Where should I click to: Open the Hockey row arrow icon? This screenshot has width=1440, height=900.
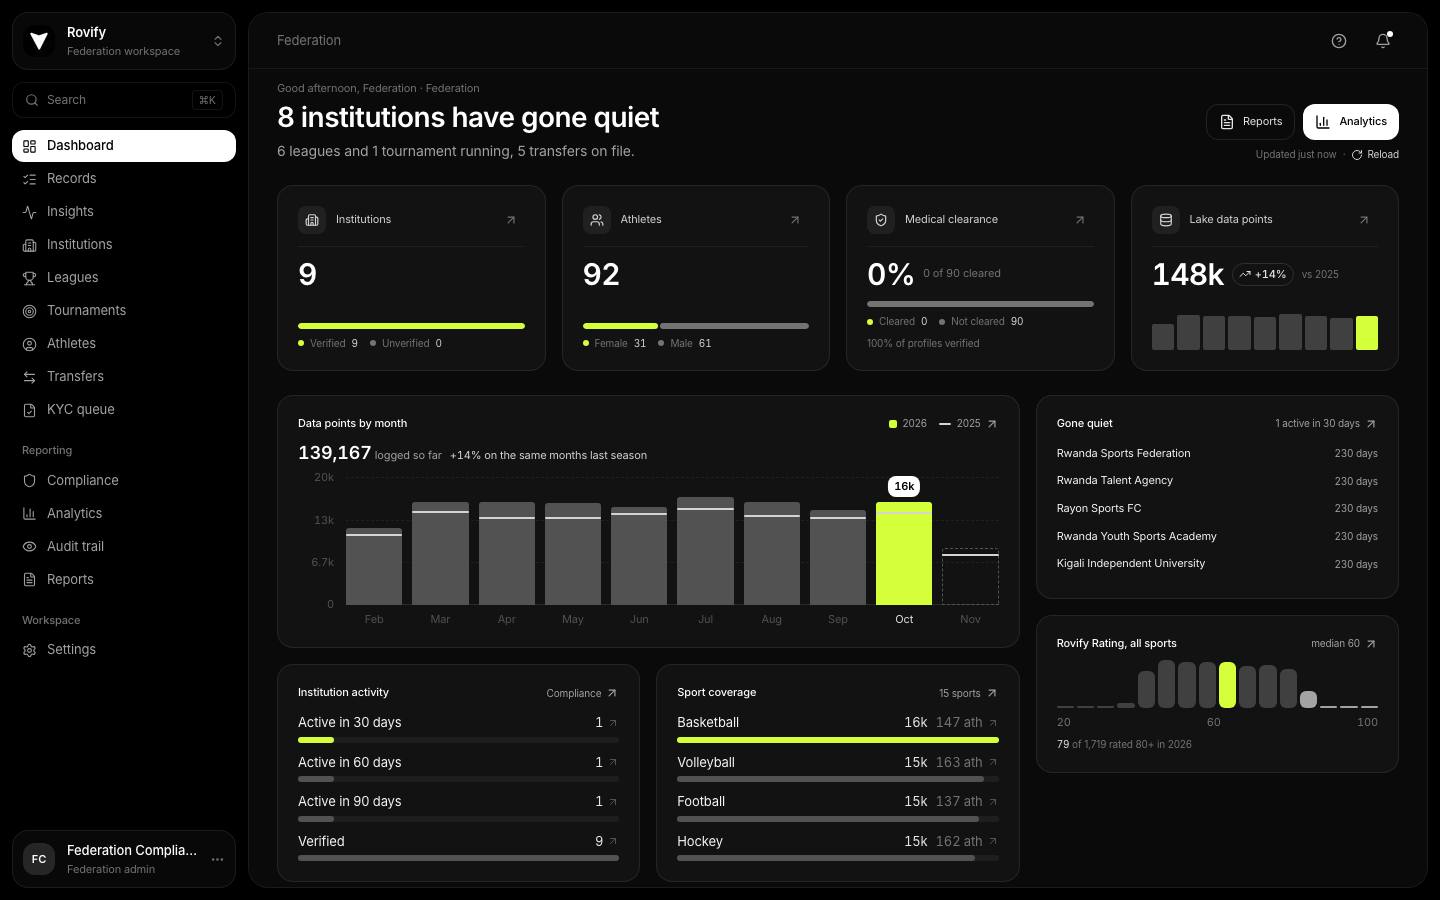click(993, 841)
